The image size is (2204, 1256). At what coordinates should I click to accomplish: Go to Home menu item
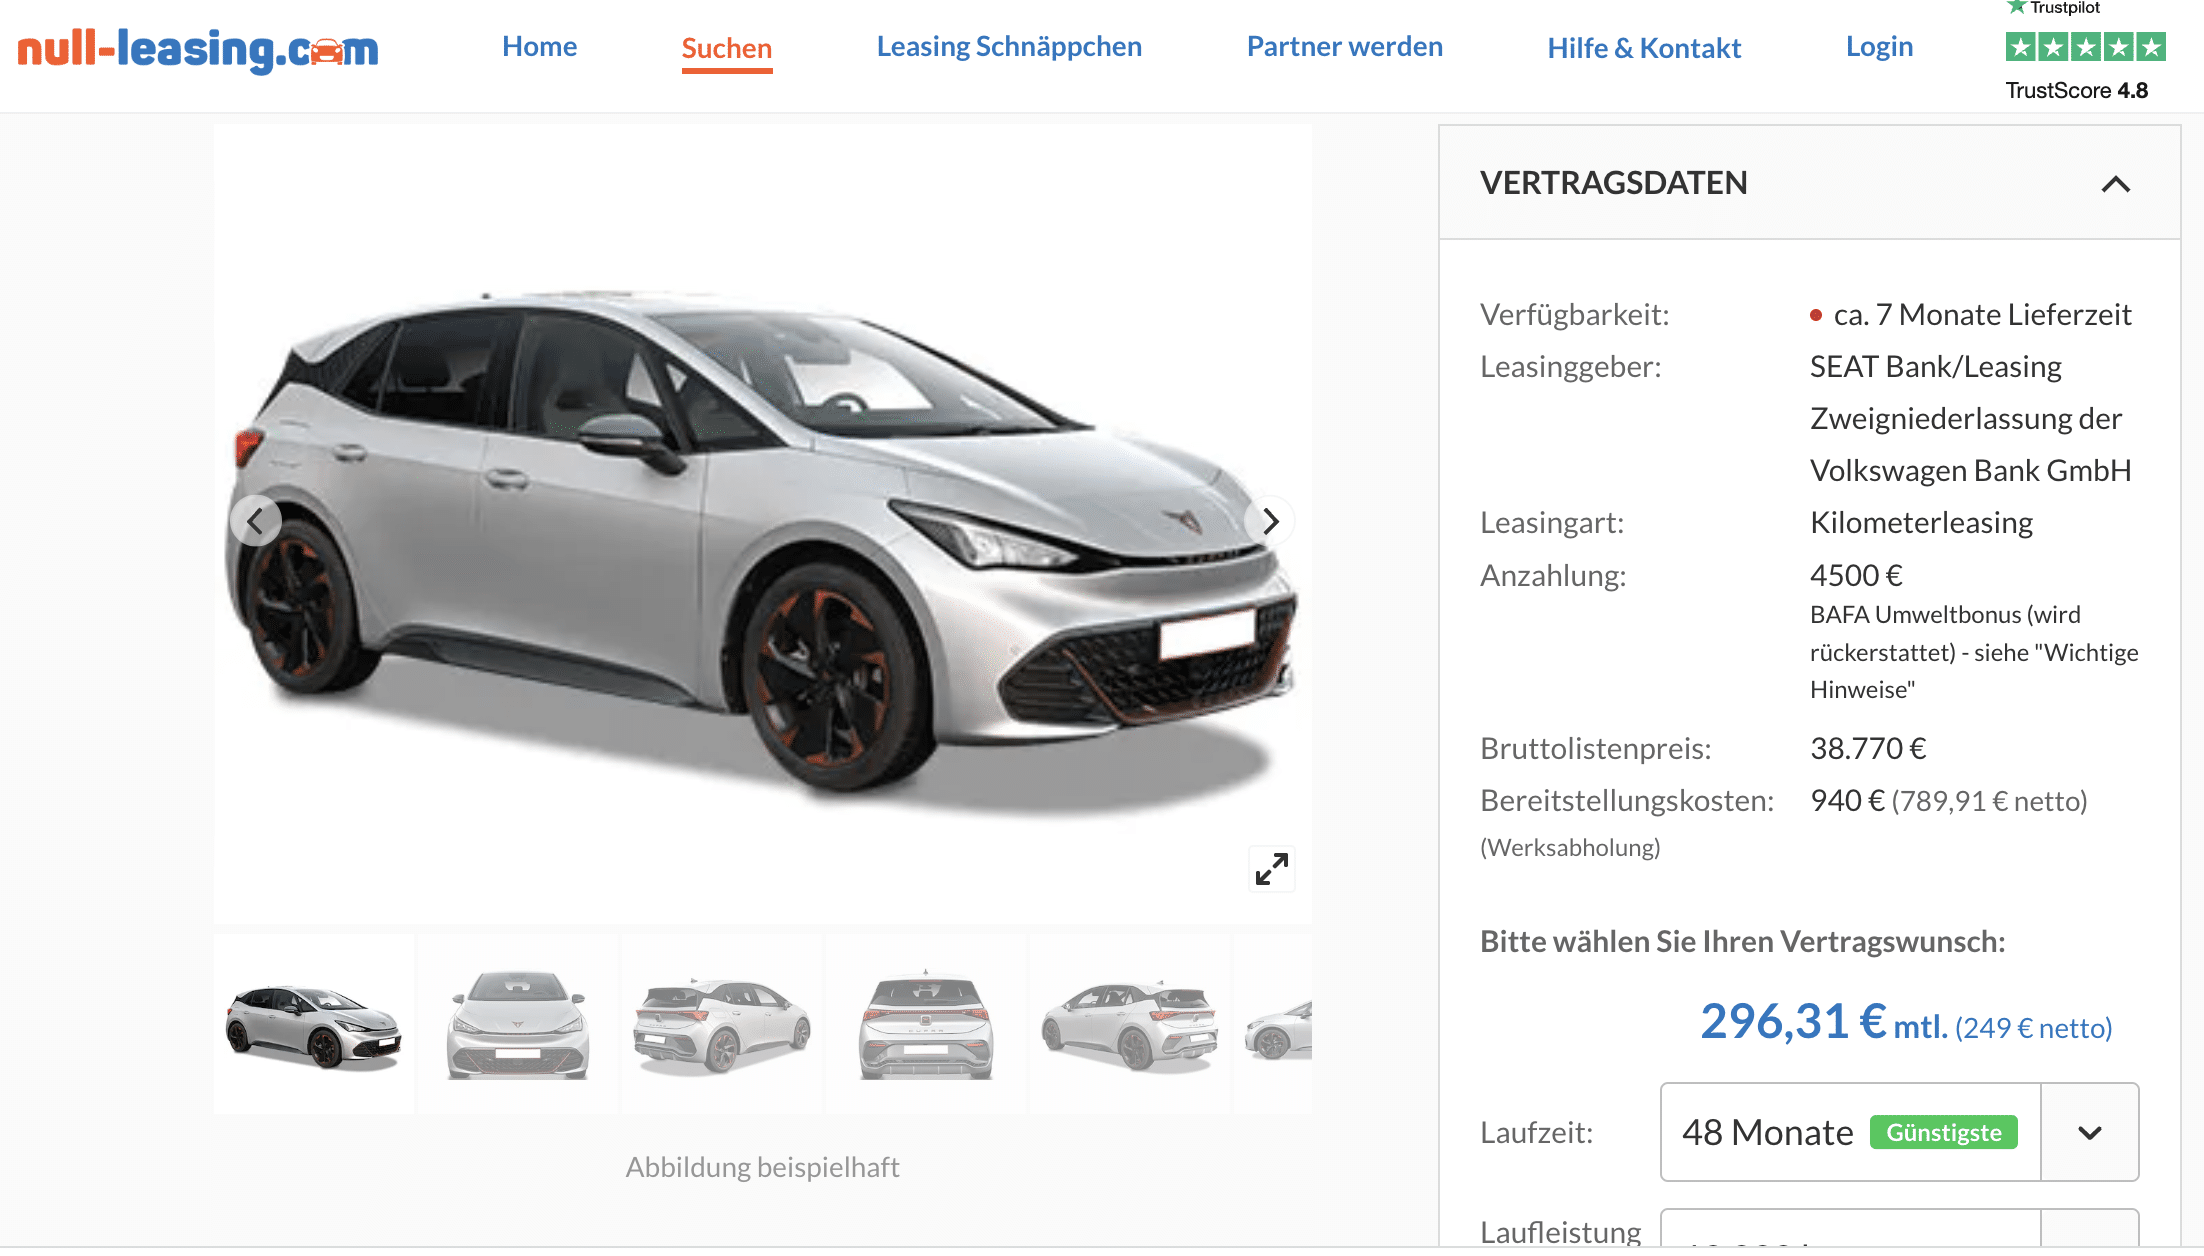point(540,46)
